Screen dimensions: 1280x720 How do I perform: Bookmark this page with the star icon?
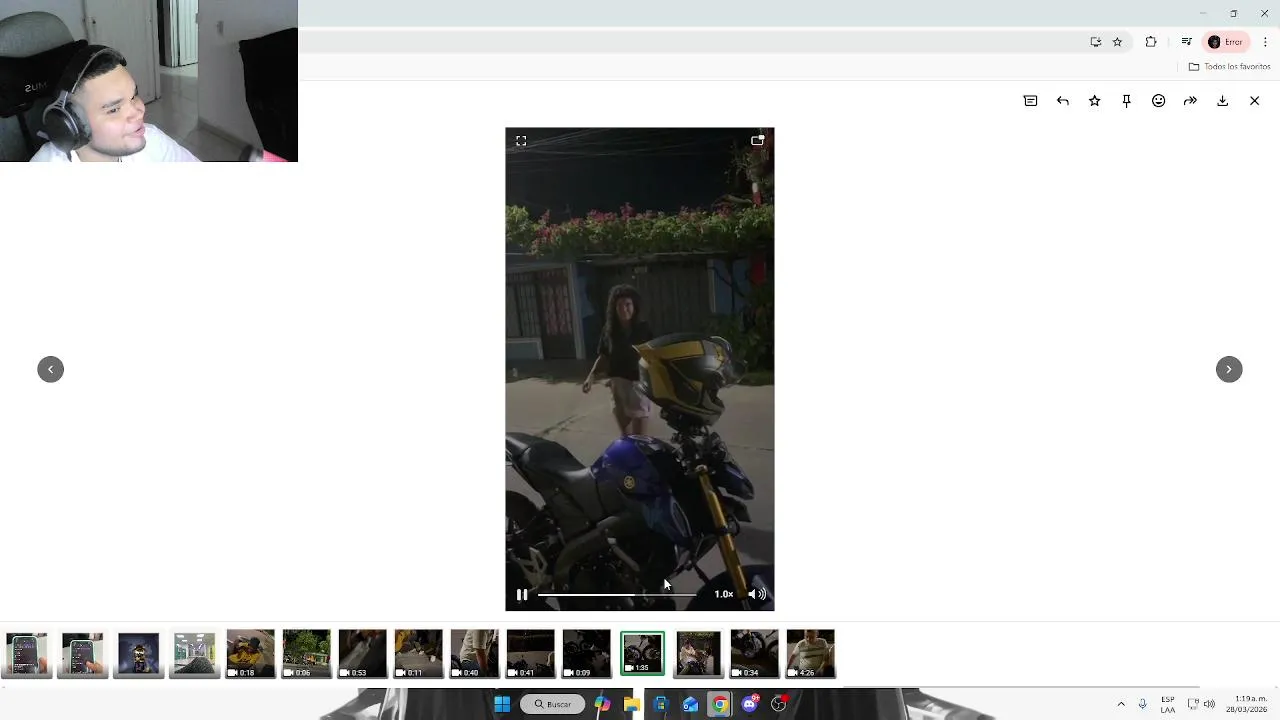click(1118, 42)
